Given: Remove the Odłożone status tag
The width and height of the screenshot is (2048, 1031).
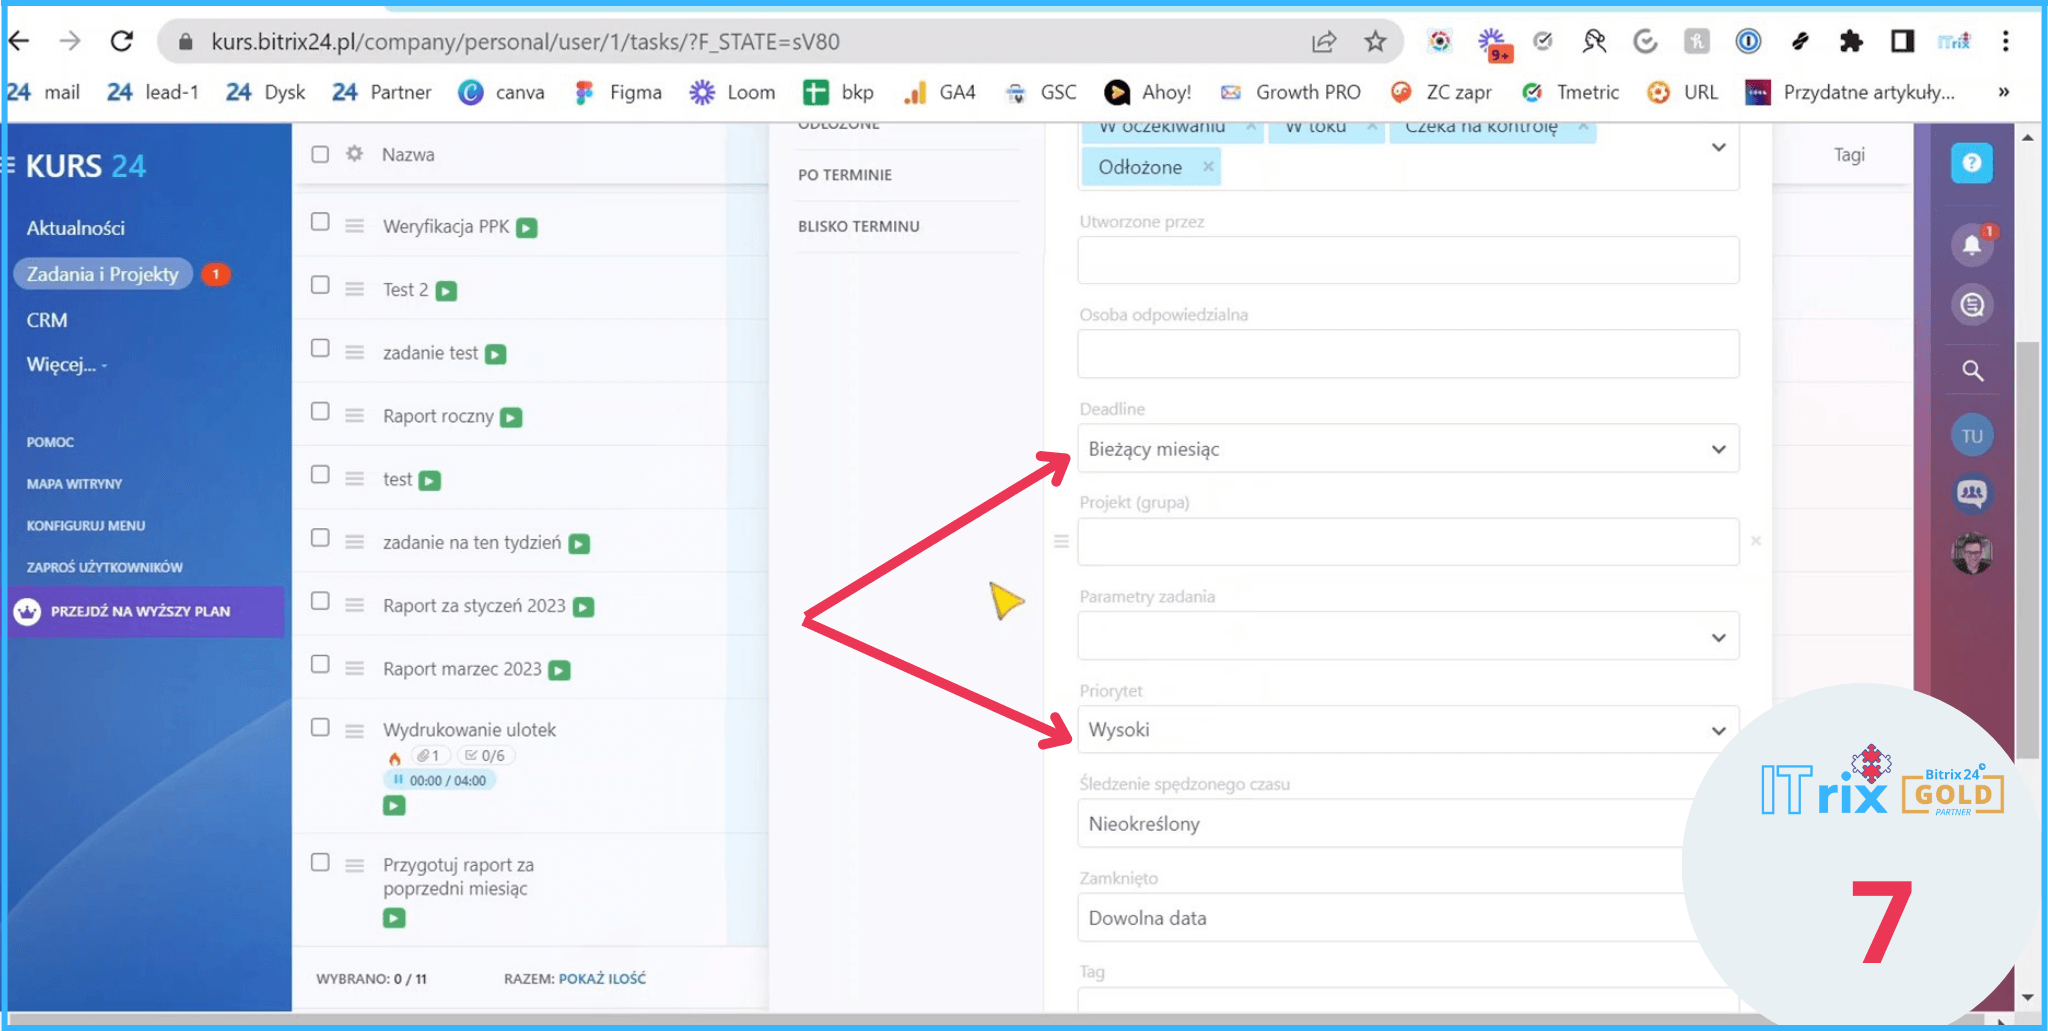Looking at the screenshot, I should click(1208, 167).
